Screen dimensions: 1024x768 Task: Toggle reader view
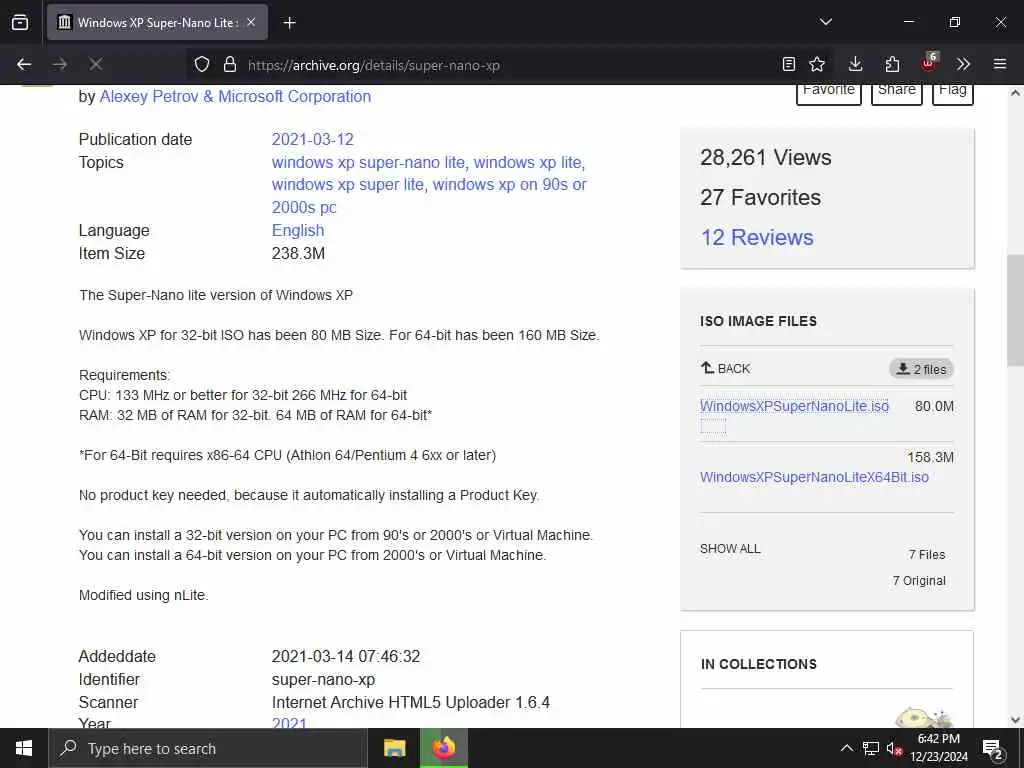pyautogui.click(x=789, y=64)
